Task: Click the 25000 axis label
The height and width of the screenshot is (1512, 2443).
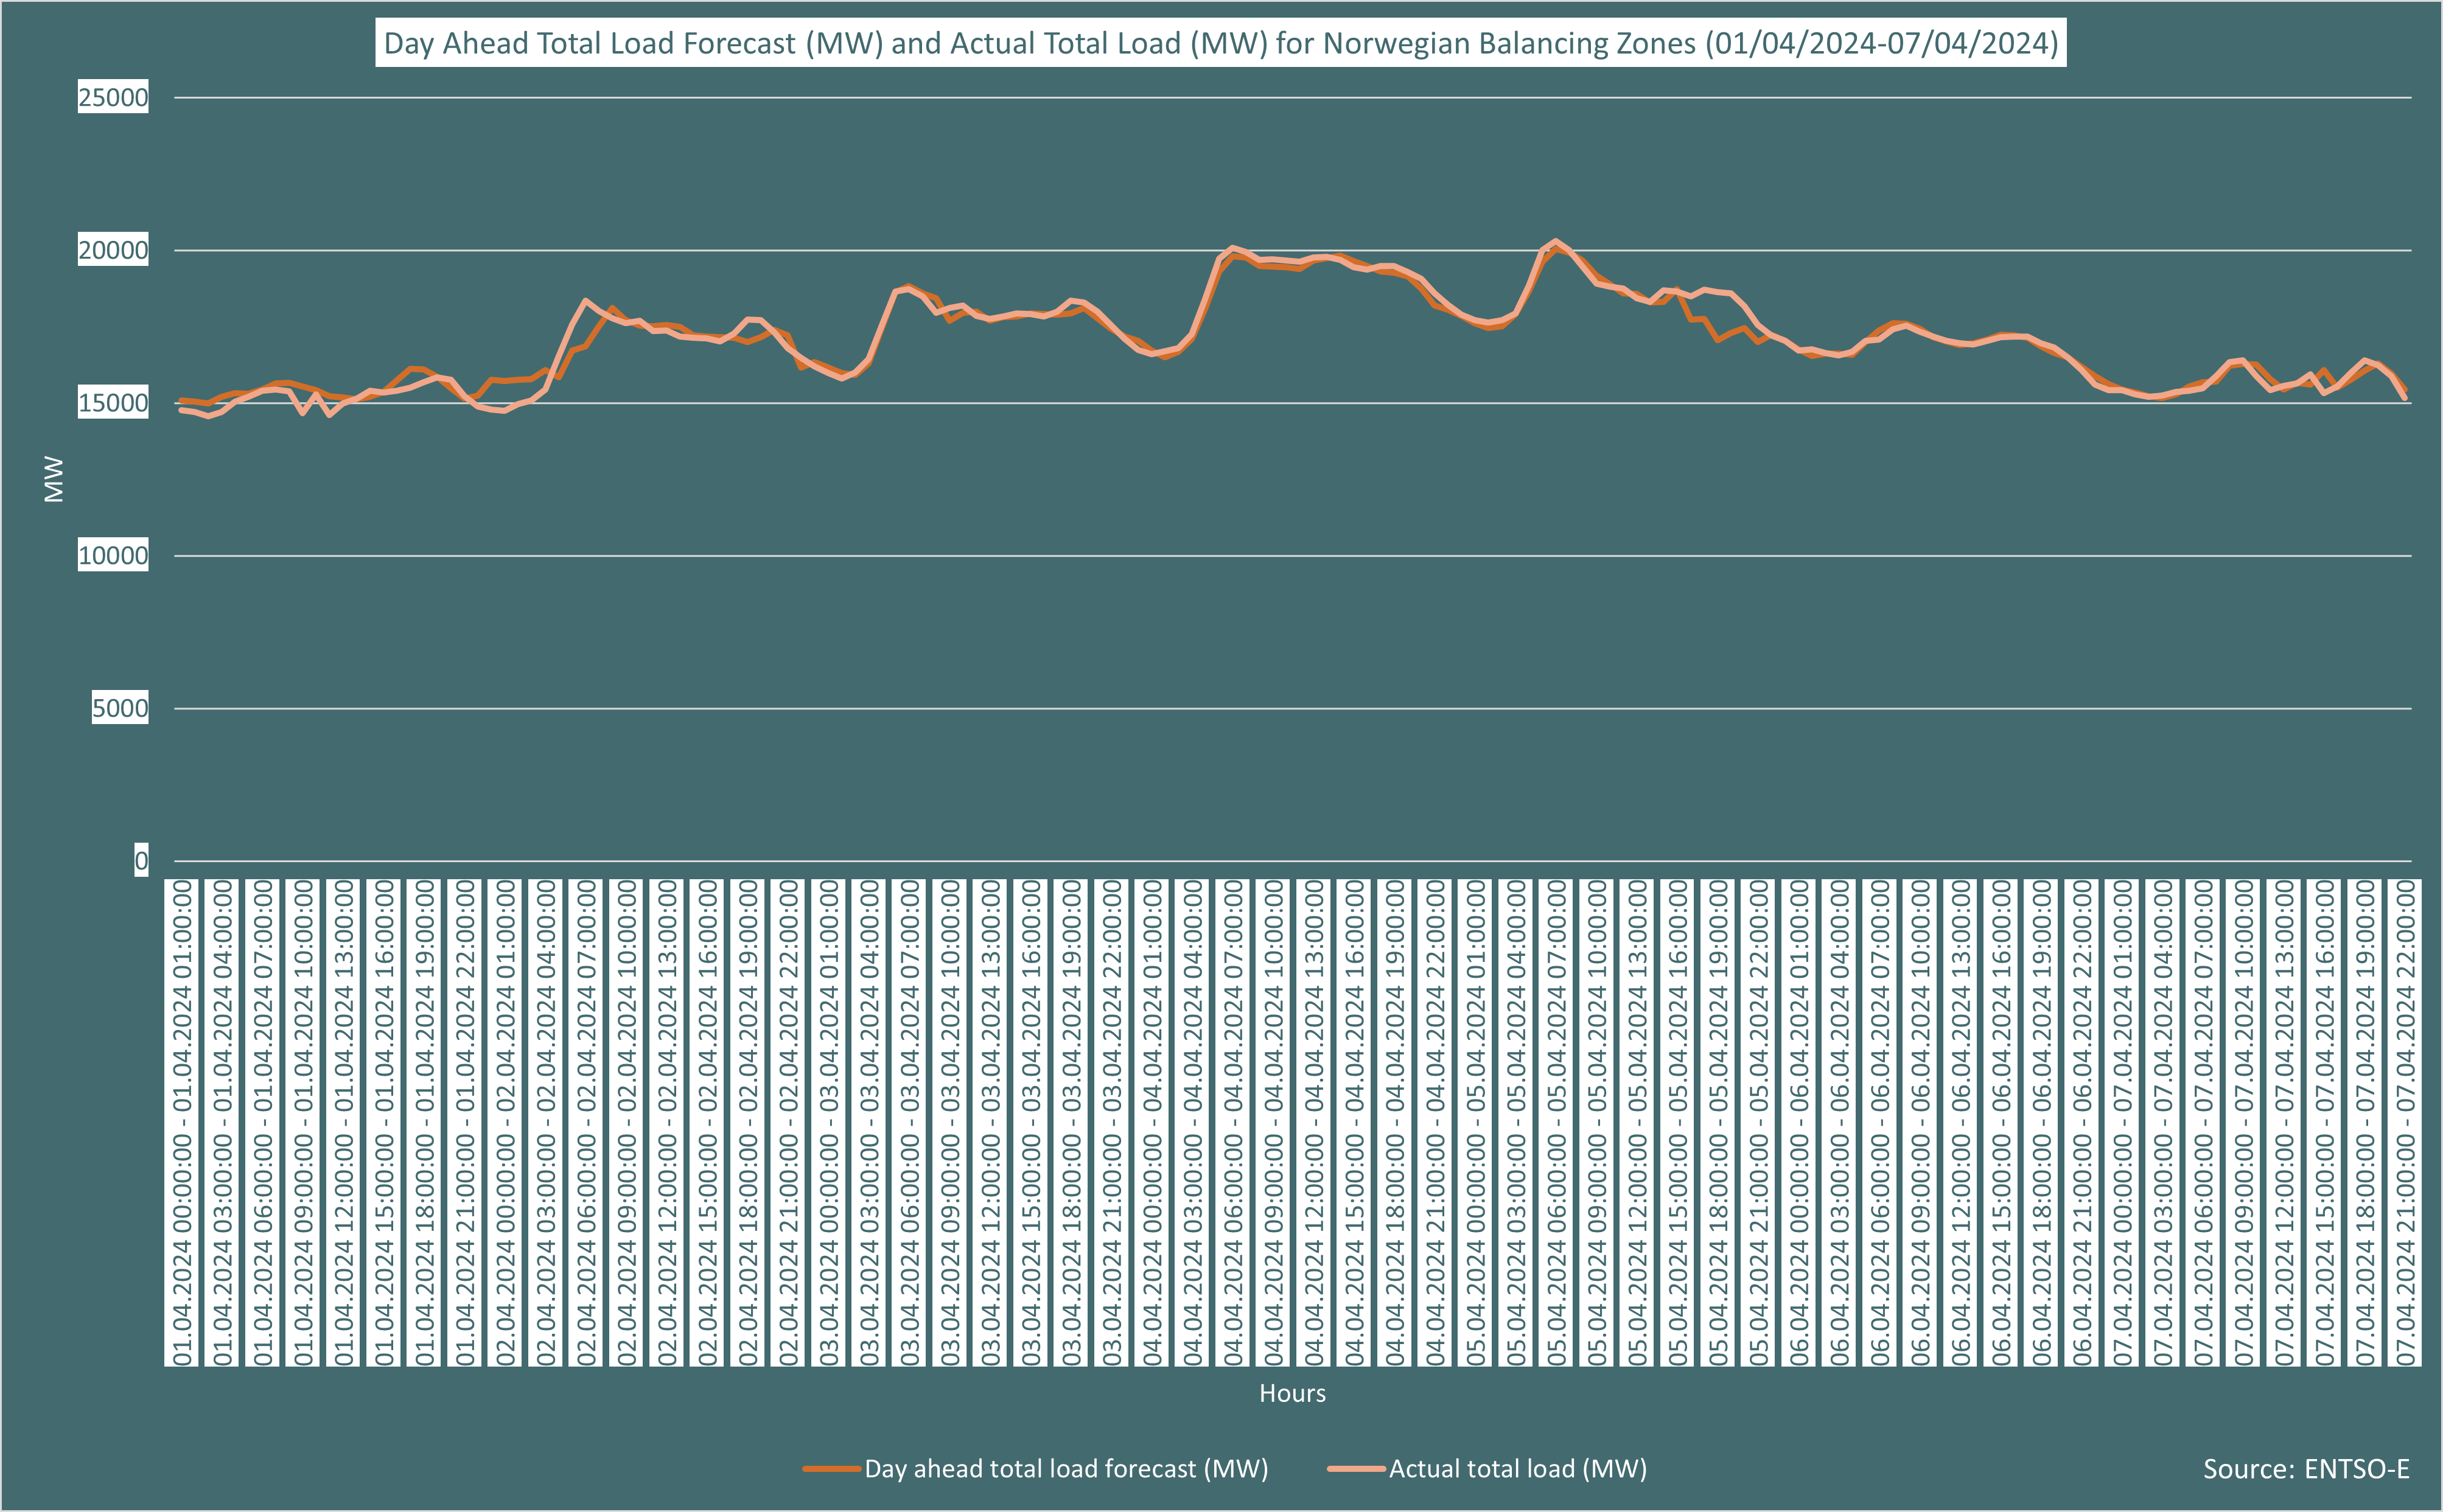Action: pyautogui.click(x=113, y=97)
